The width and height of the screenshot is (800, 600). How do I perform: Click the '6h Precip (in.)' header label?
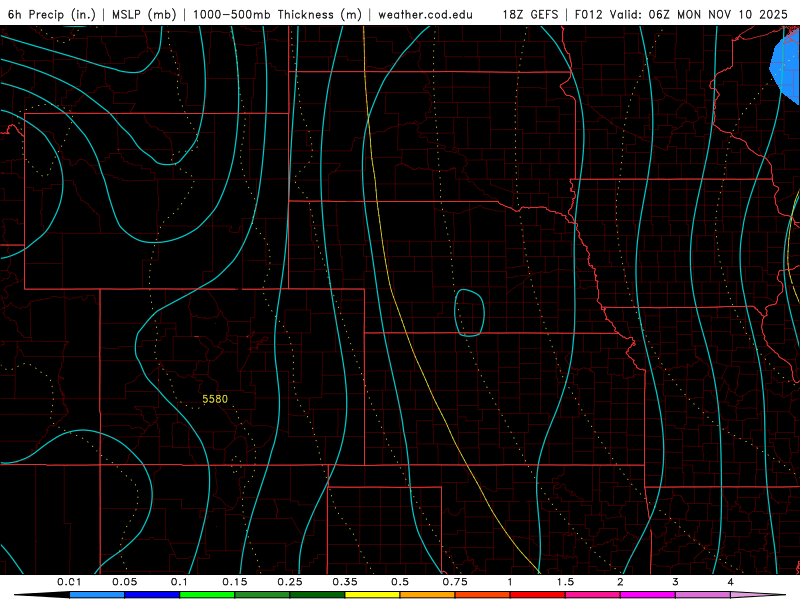[x=52, y=14]
